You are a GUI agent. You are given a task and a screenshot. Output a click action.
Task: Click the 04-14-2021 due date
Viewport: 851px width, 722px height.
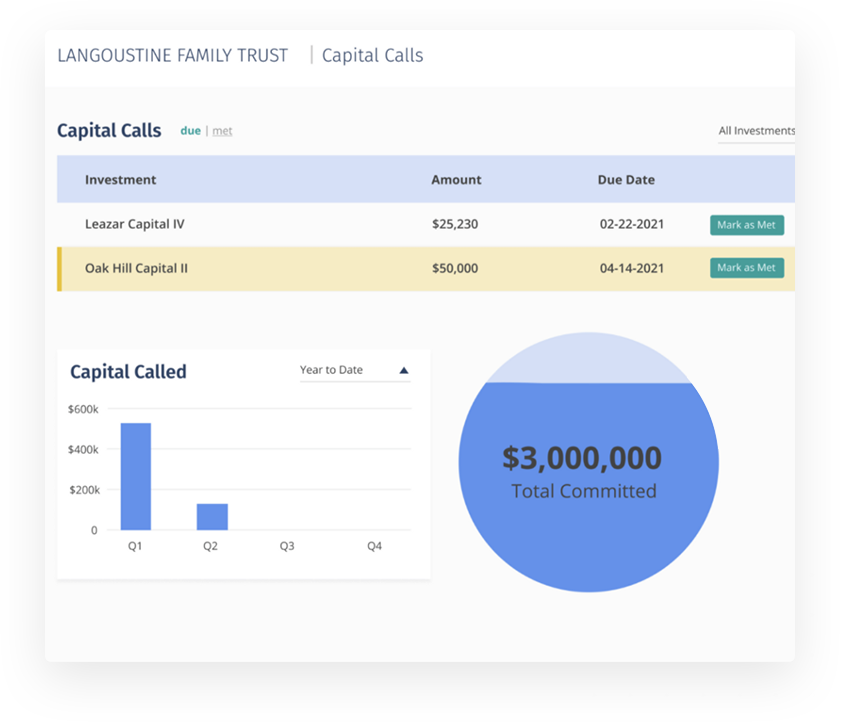pos(632,268)
